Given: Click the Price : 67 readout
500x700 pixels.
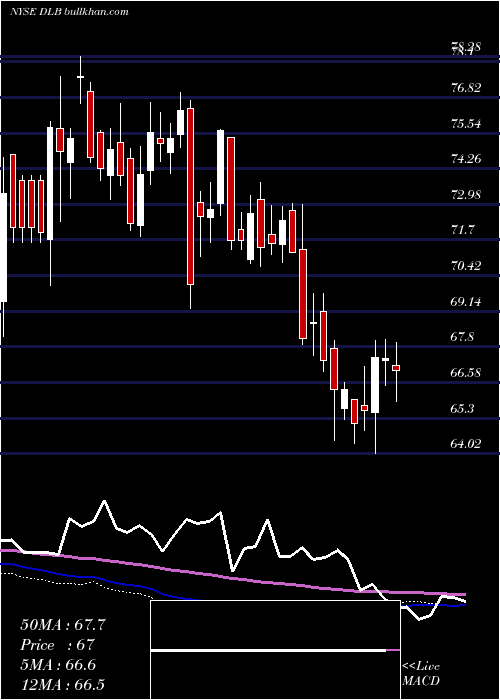Looking at the screenshot, I should [x=58, y=645].
